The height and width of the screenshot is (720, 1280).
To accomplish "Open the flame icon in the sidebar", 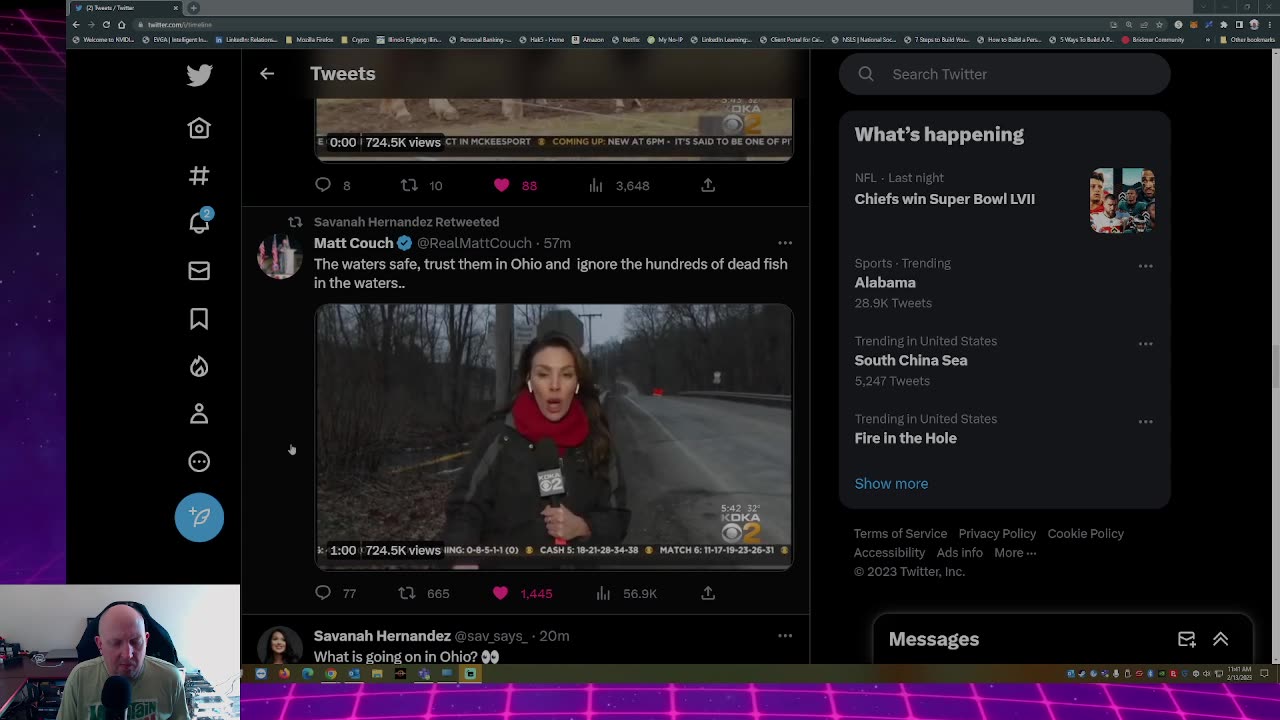I will [199, 367].
